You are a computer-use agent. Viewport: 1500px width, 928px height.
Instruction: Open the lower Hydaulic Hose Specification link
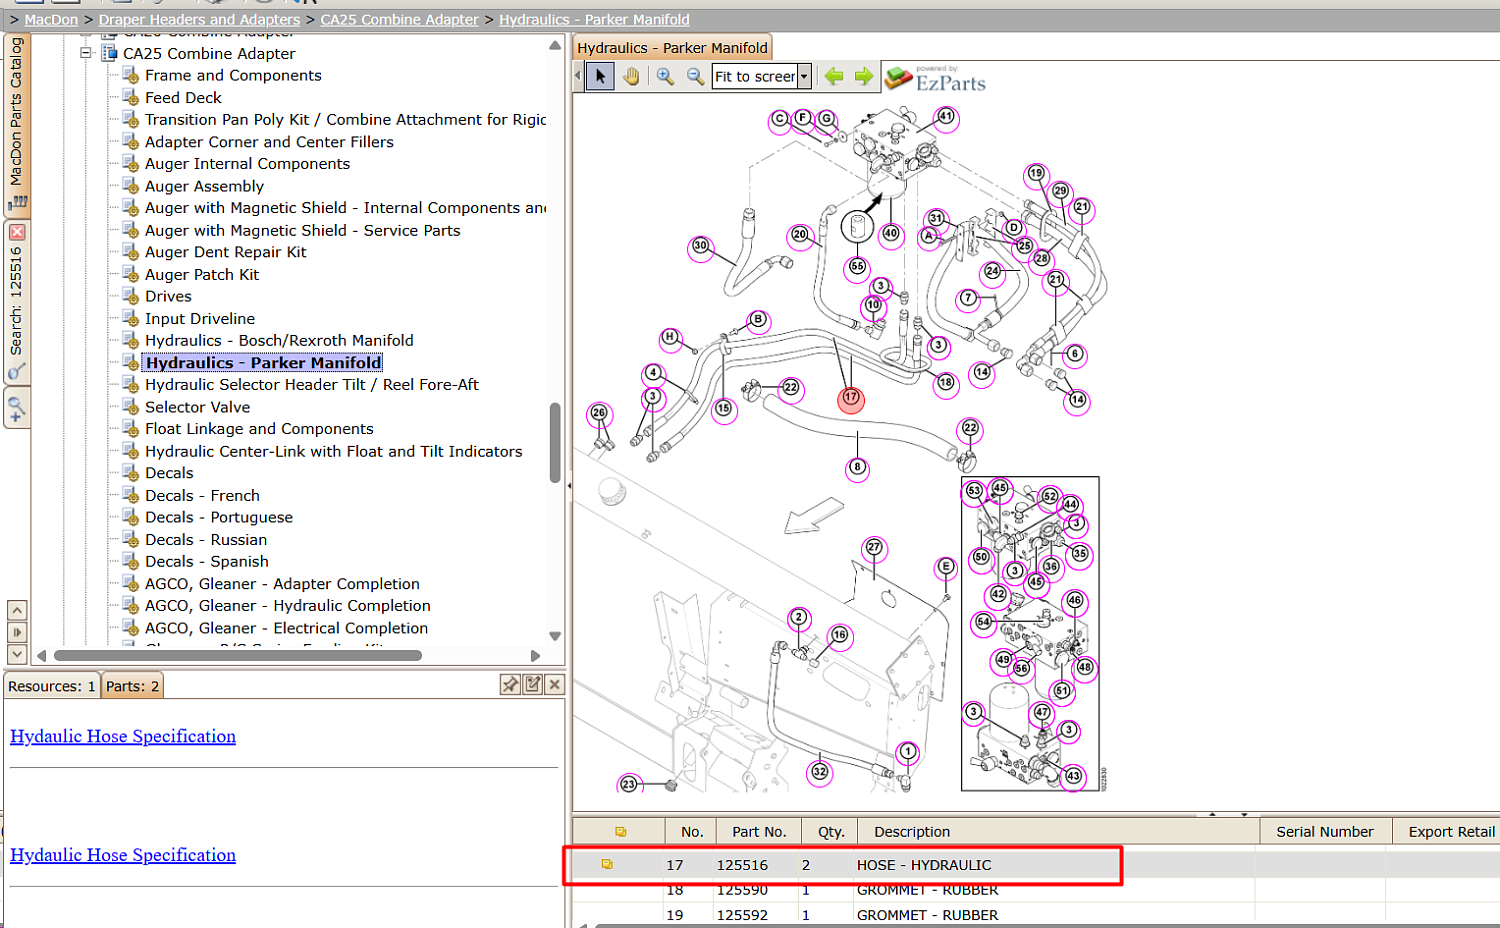[123, 855]
